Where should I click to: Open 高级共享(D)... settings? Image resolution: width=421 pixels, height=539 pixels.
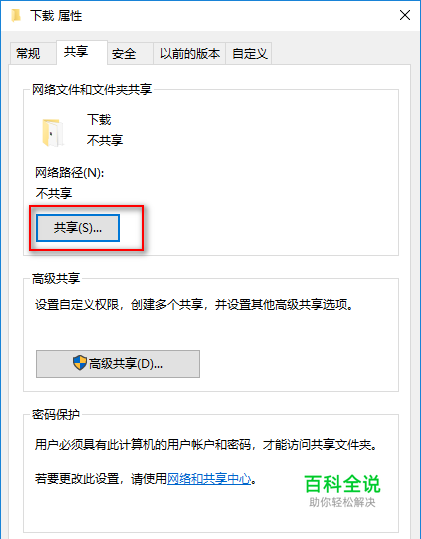(118, 364)
